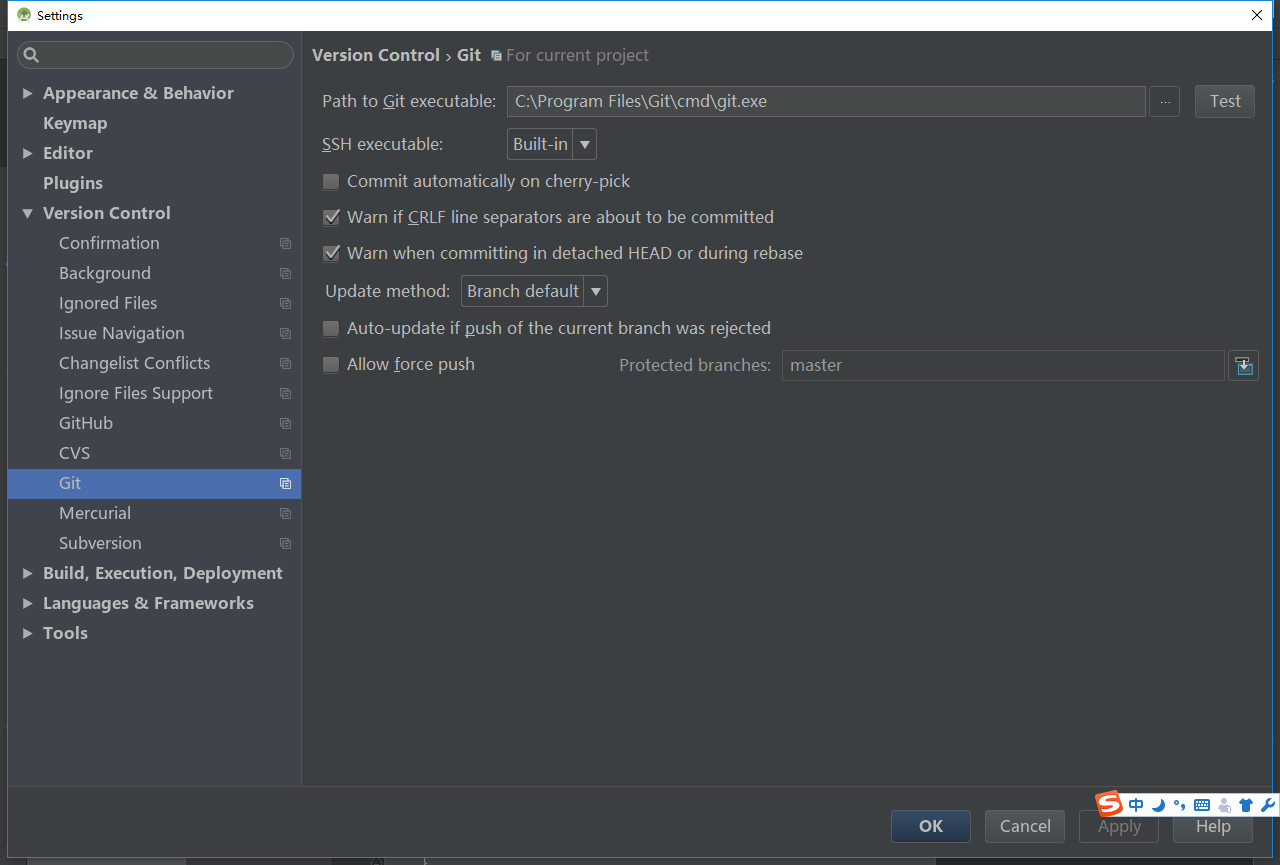Click the project-level icon beside Ignored Files
1280x865 pixels.
(x=285, y=303)
